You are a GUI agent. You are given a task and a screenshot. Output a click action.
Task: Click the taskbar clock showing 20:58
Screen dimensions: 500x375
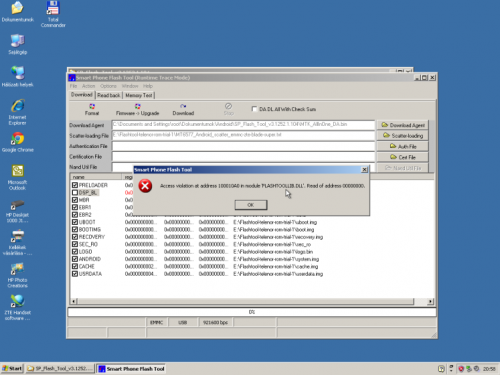pyautogui.click(x=489, y=369)
